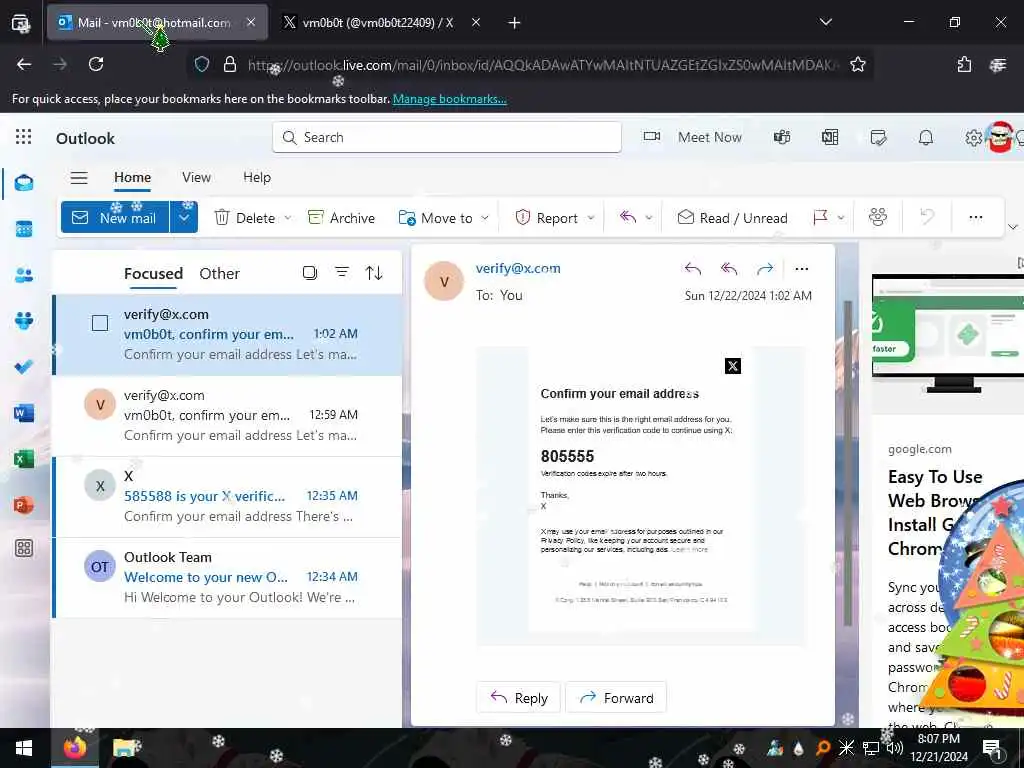Open ribbon overflow three dots
This screenshot has width=1024, height=768.
[x=976, y=217]
